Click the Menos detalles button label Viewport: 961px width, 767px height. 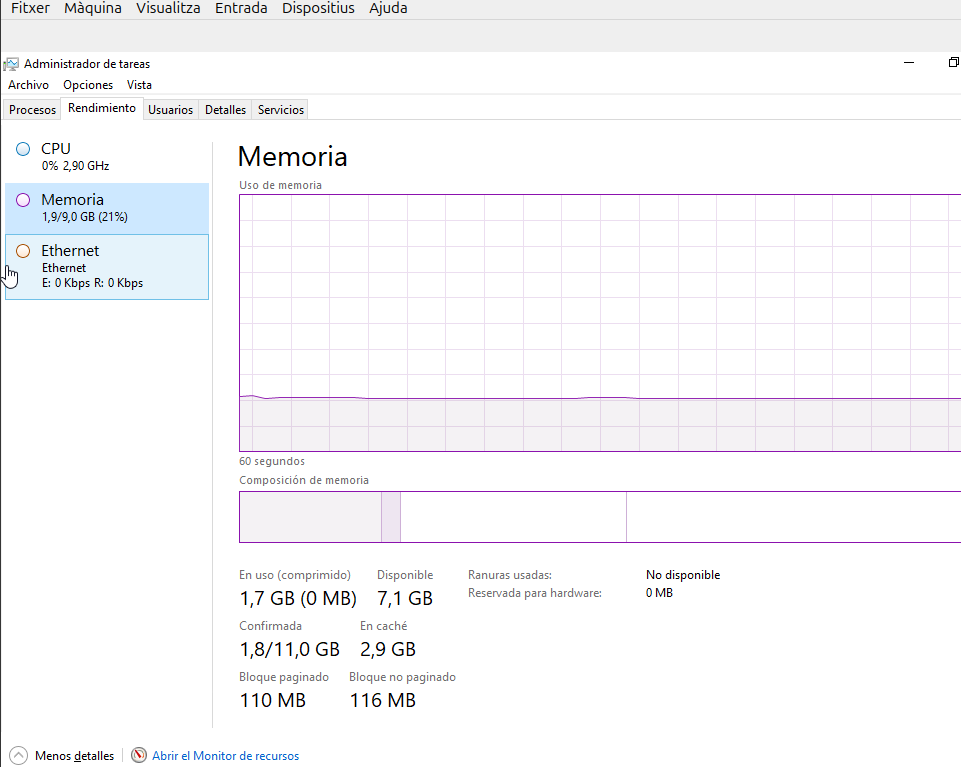click(x=74, y=756)
